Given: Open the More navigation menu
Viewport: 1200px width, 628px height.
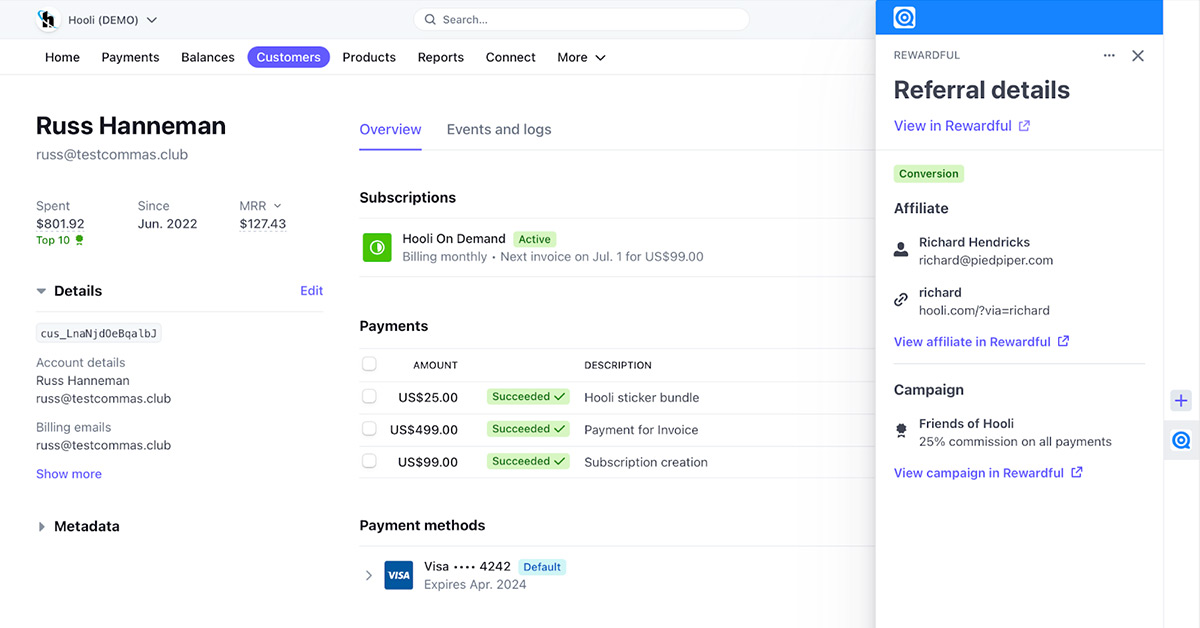Looking at the screenshot, I should [581, 57].
